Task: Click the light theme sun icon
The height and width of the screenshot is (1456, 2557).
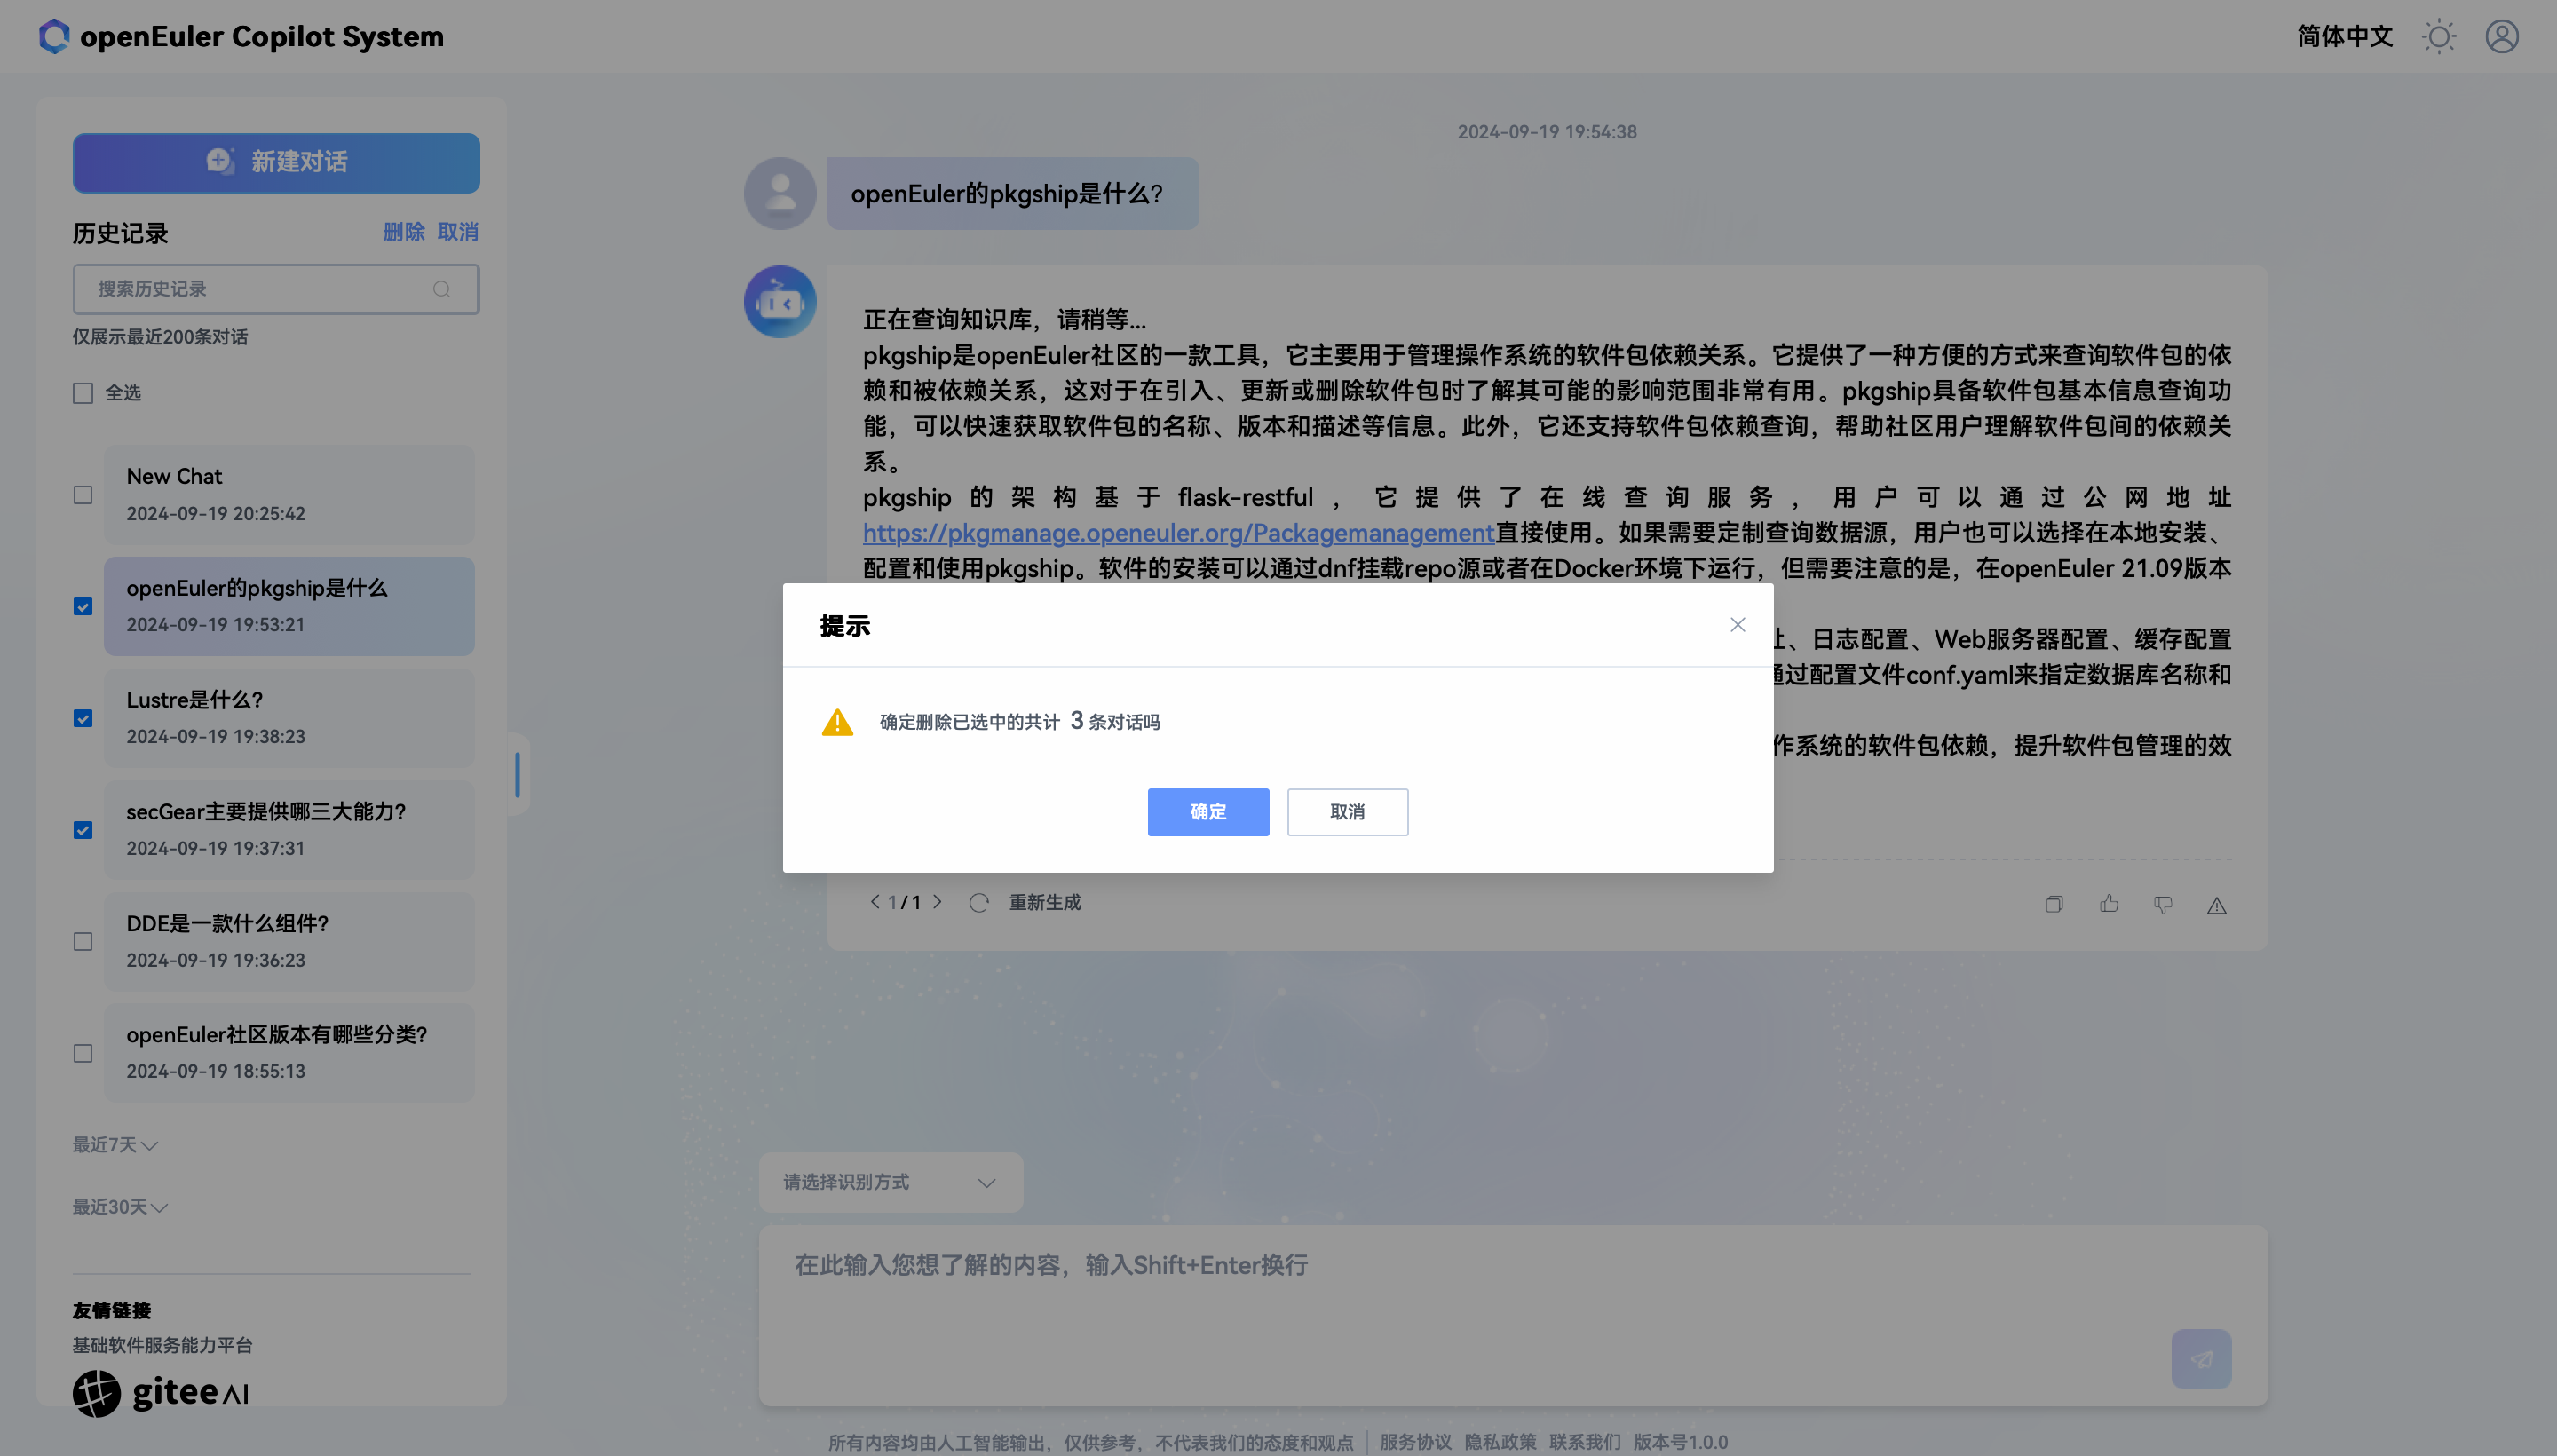Action: [2438, 37]
